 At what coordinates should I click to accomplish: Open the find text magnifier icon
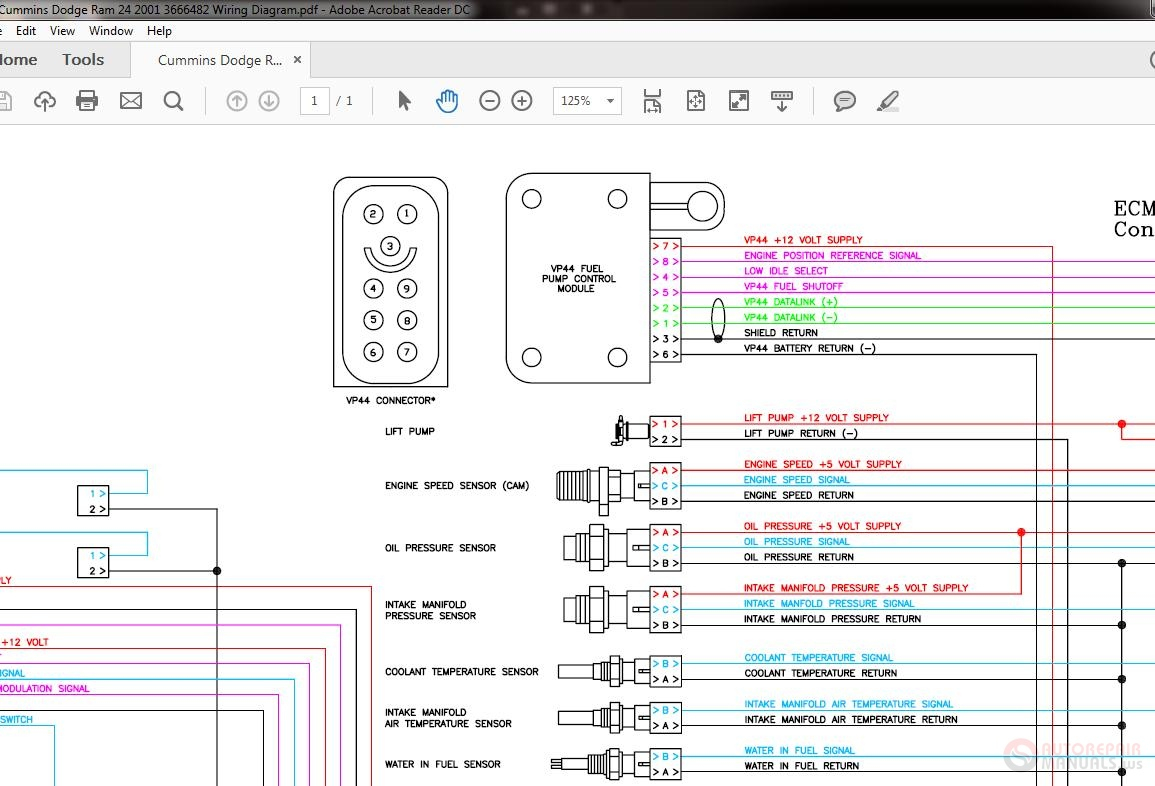174,101
